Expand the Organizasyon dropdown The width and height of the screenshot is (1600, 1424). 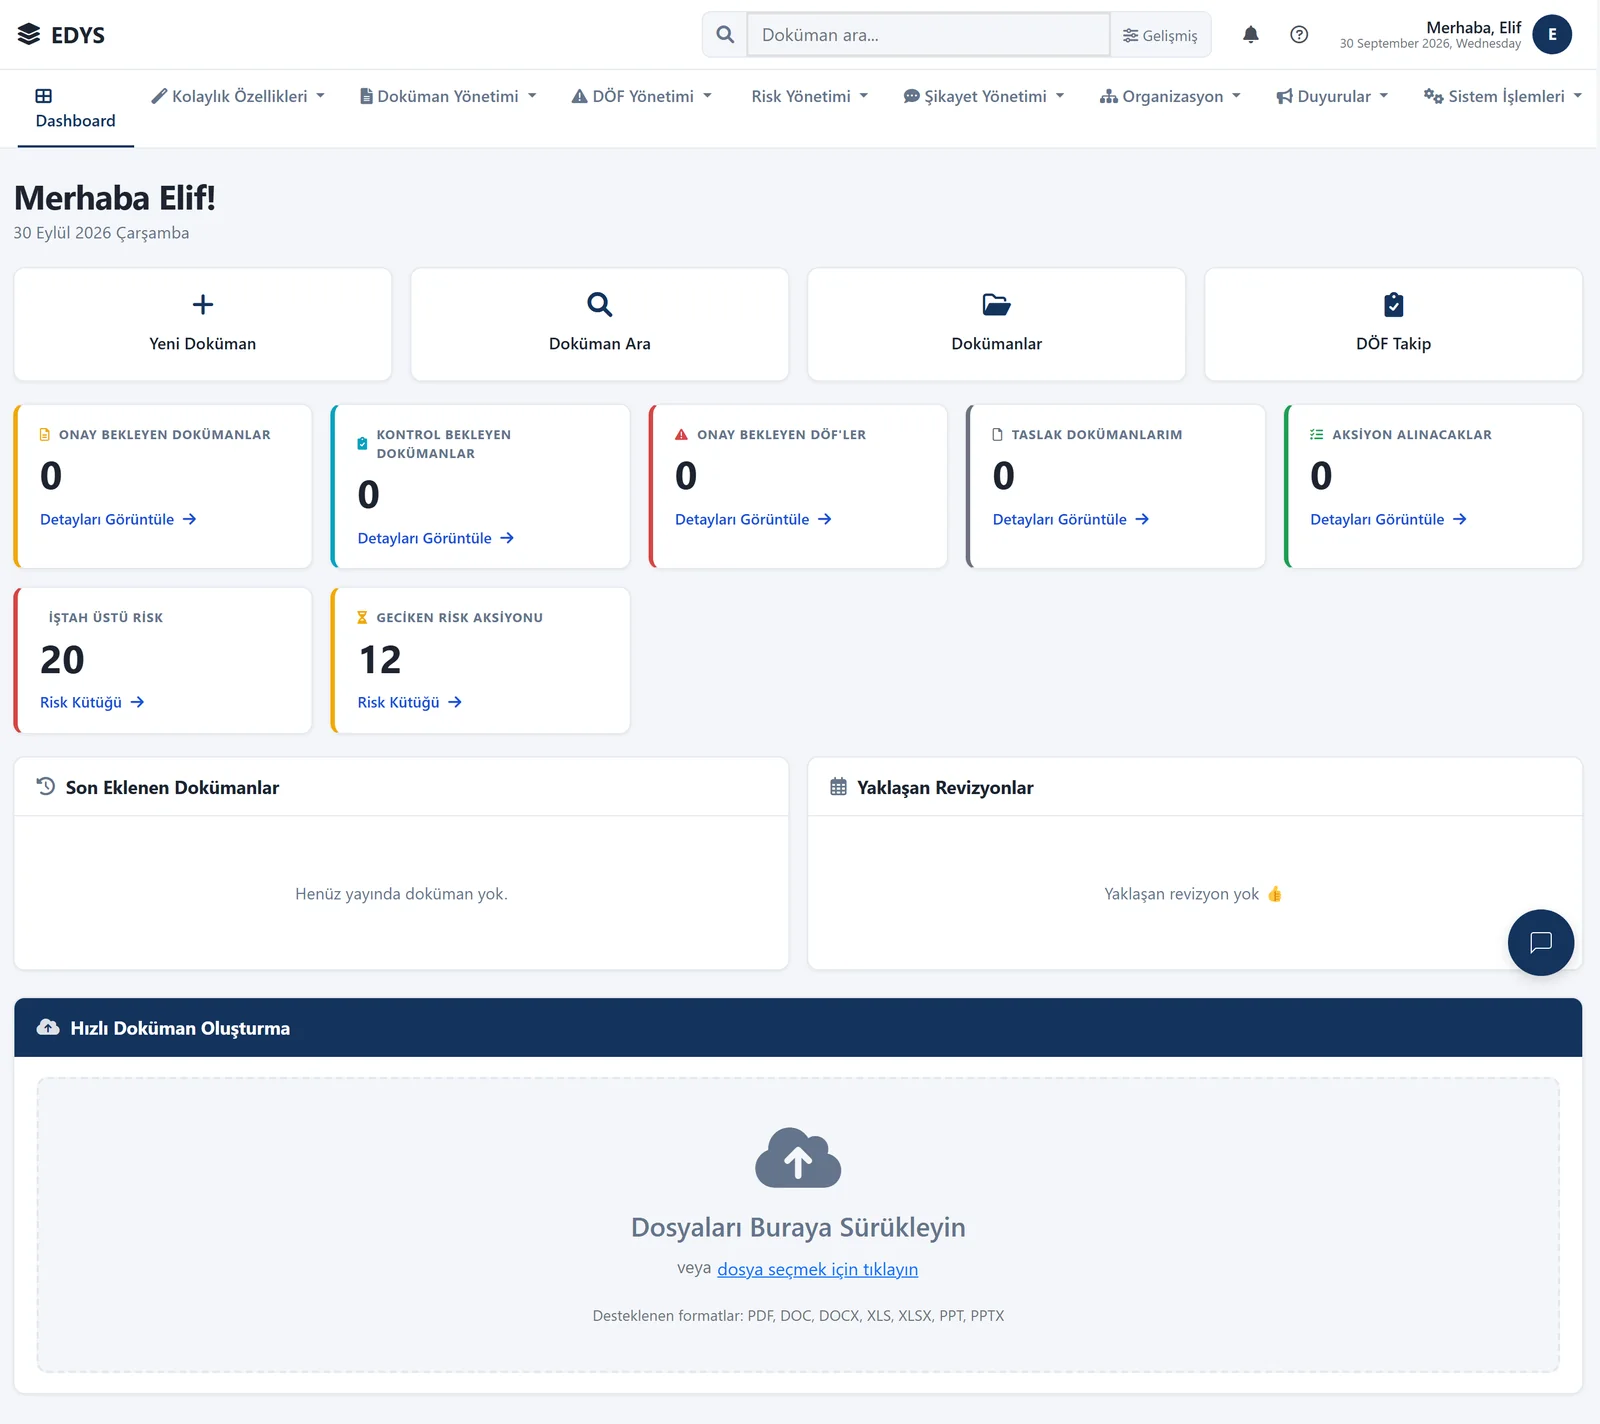coord(1170,96)
